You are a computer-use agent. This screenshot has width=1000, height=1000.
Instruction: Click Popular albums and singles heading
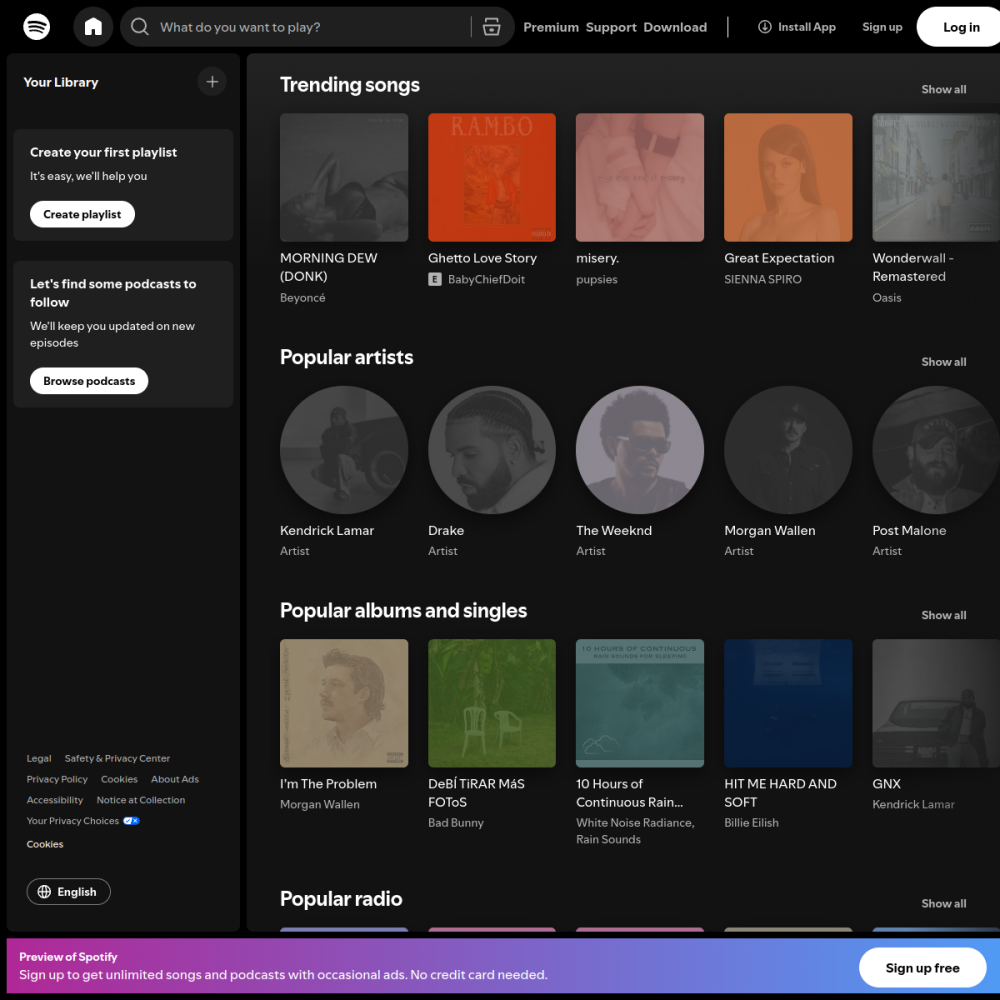click(403, 610)
